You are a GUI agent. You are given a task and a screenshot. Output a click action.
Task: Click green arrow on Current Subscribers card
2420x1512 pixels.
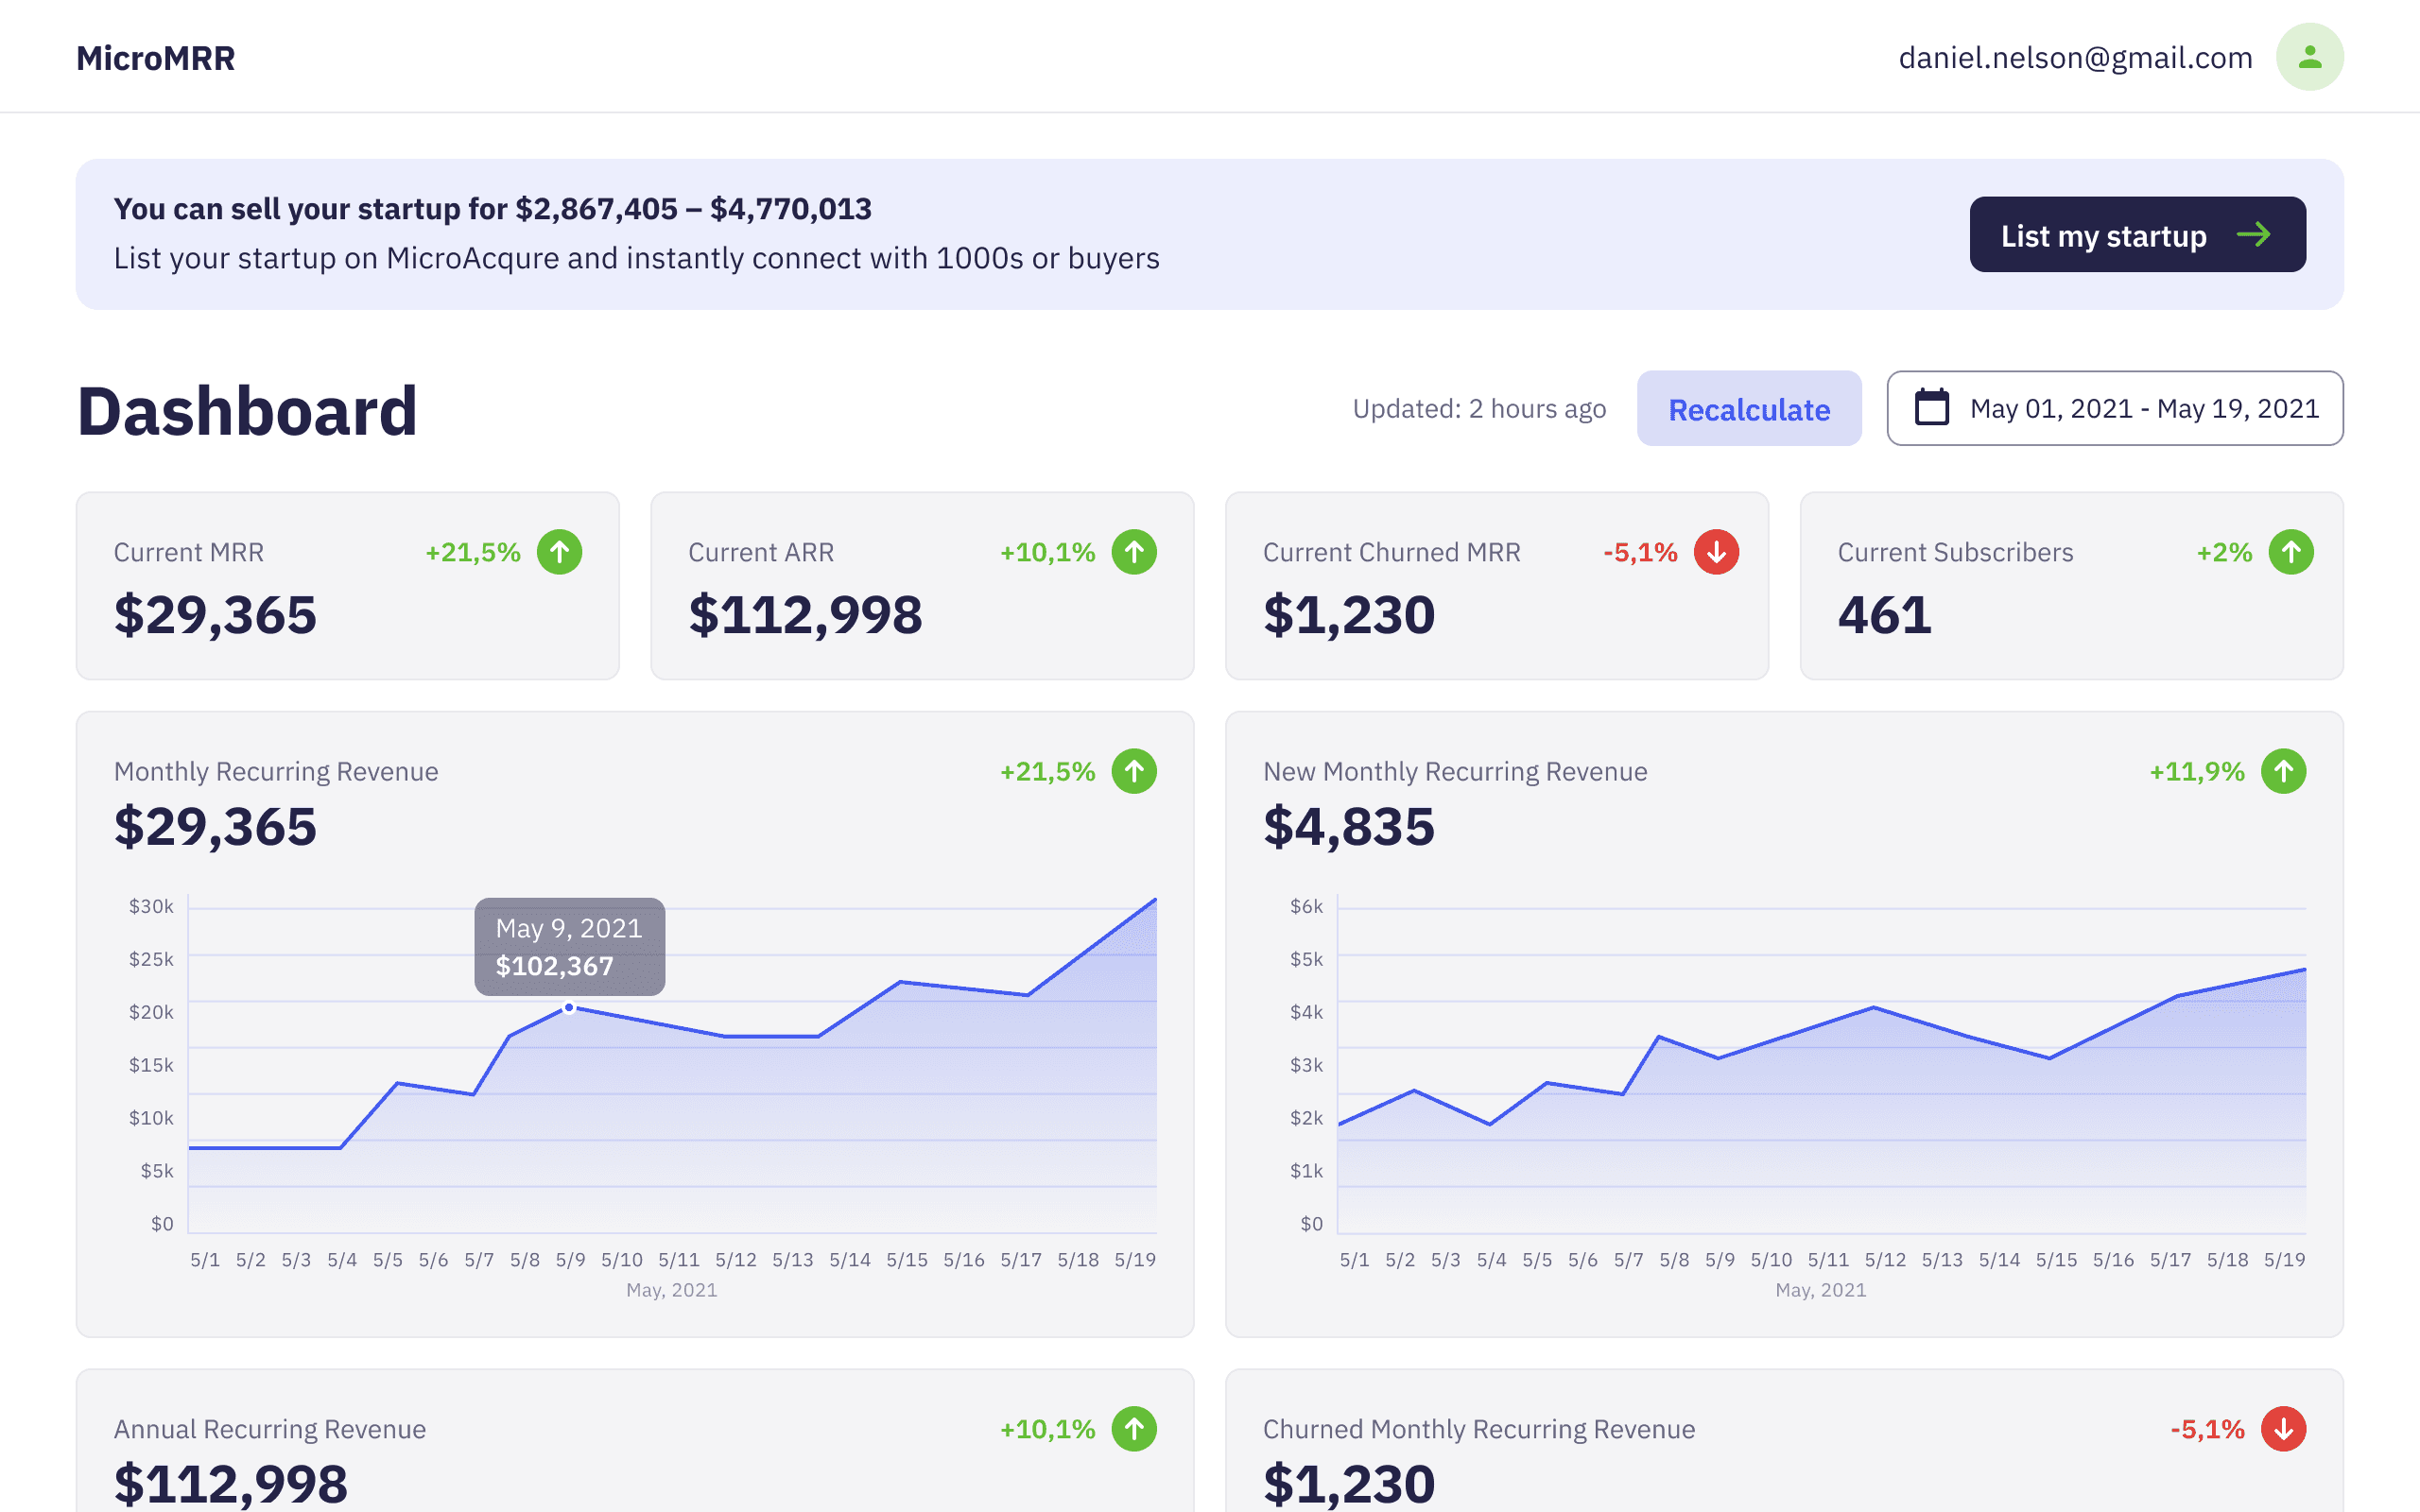click(2290, 552)
